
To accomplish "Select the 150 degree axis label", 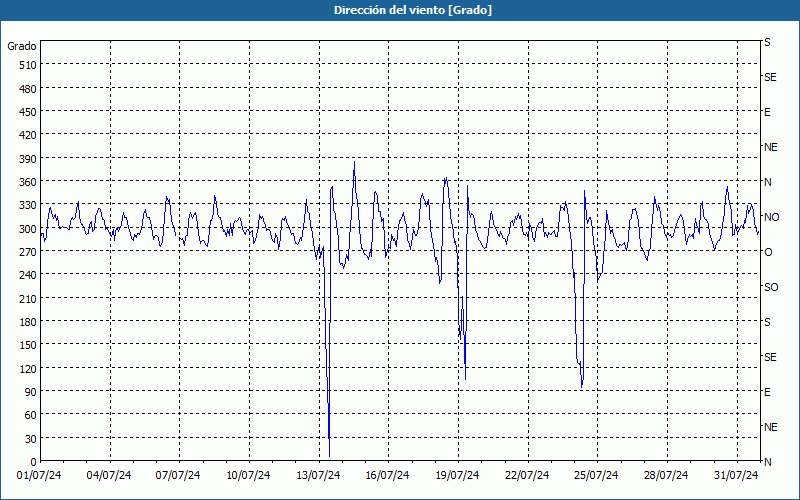I will (28, 345).
